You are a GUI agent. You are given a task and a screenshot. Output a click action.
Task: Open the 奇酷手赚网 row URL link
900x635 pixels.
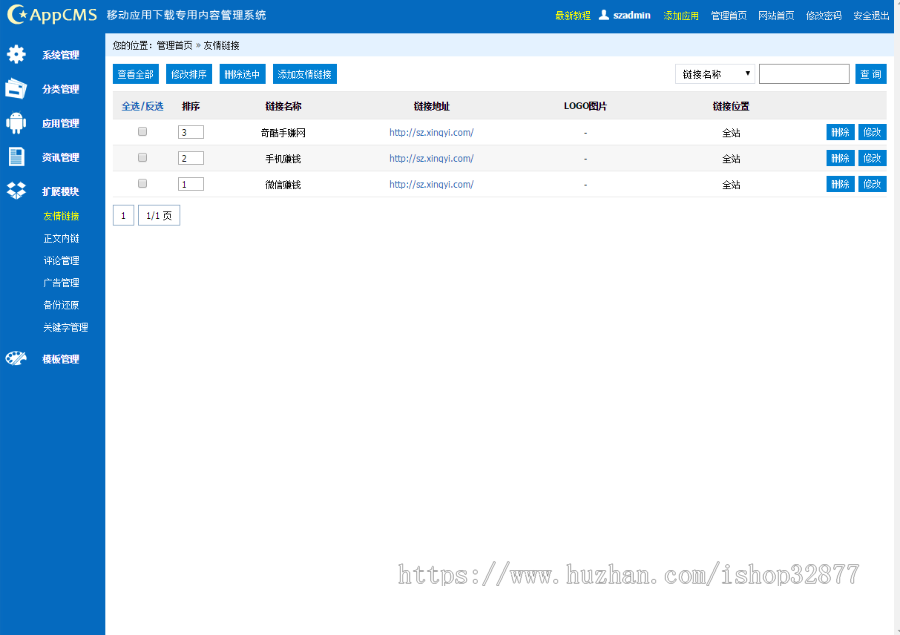point(431,133)
